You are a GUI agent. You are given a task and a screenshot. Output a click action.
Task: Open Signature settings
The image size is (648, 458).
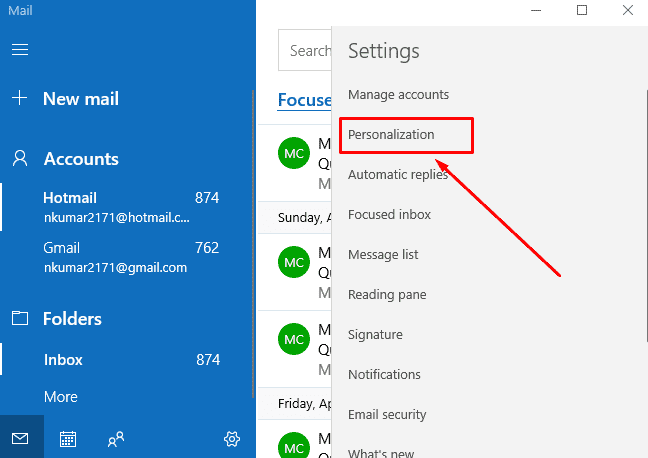pos(375,334)
